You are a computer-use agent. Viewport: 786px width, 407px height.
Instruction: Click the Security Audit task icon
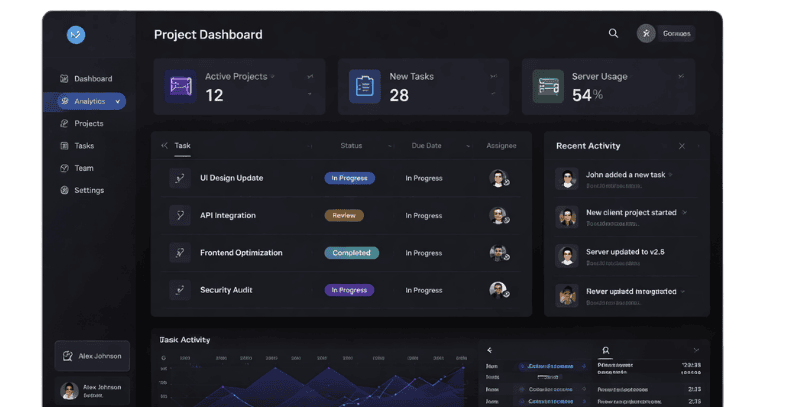click(x=179, y=290)
